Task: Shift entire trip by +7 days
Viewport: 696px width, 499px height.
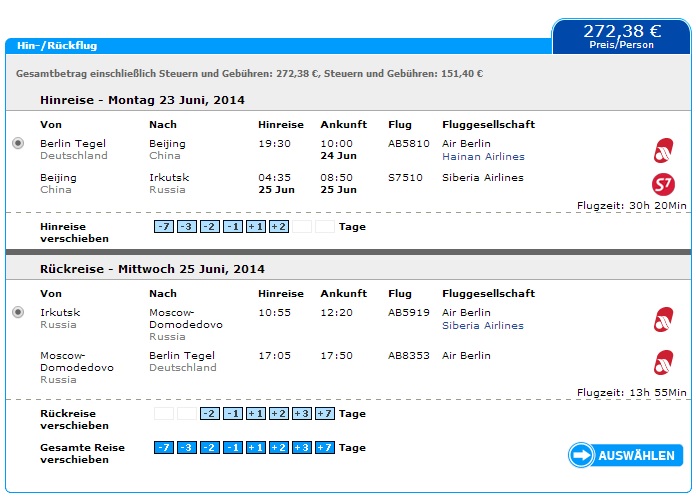Action: point(325,448)
